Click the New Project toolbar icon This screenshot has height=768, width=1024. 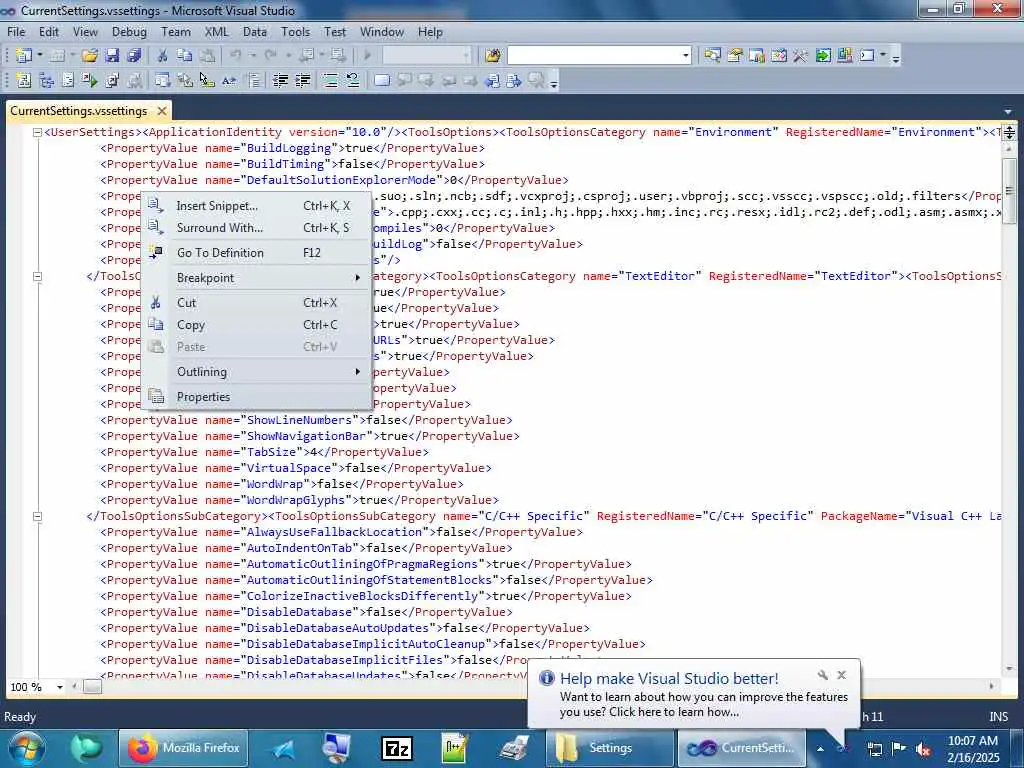(24, 56)
